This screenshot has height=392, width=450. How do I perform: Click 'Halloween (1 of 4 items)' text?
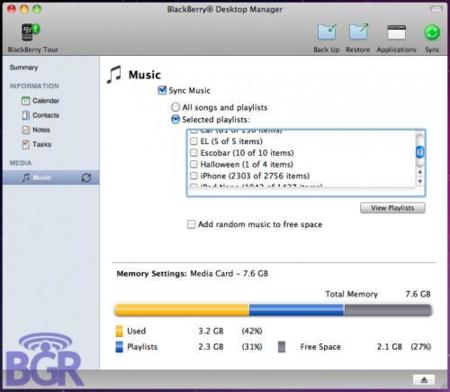(x=247, y=164)
